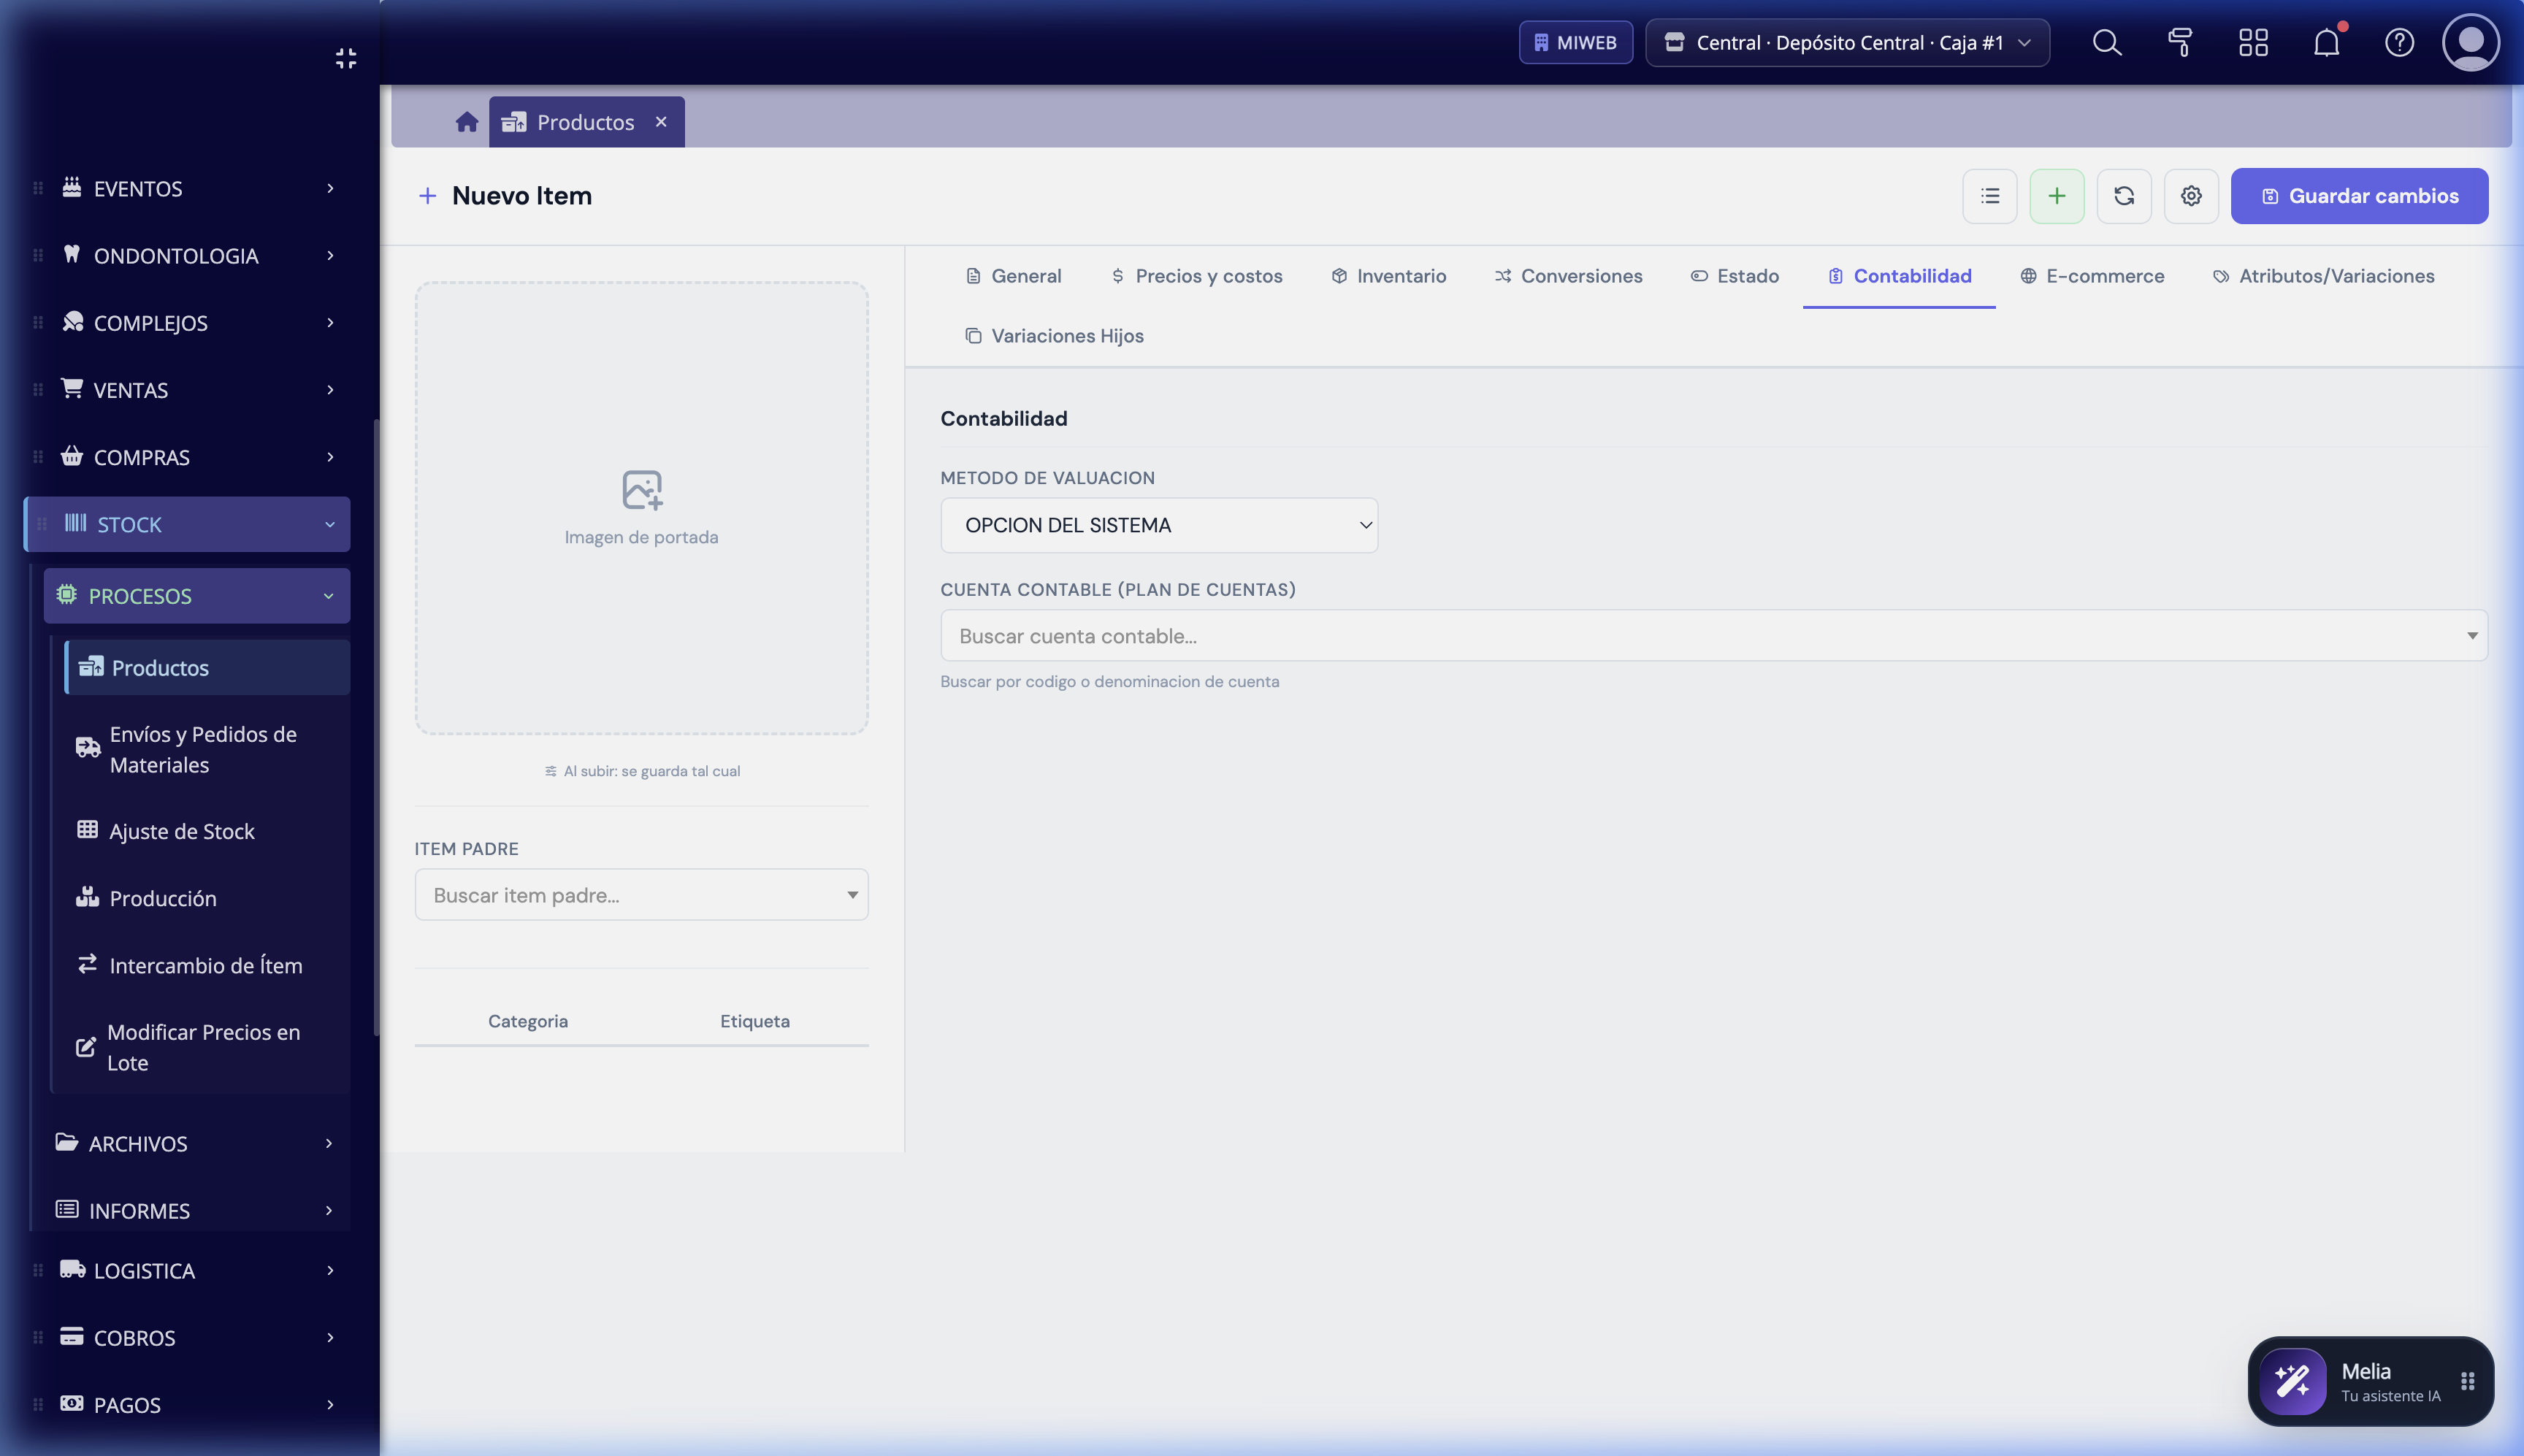The image size is (2524, 1456).
Task: Open the help question mark icon
Action: click(x=2400, y=42)
